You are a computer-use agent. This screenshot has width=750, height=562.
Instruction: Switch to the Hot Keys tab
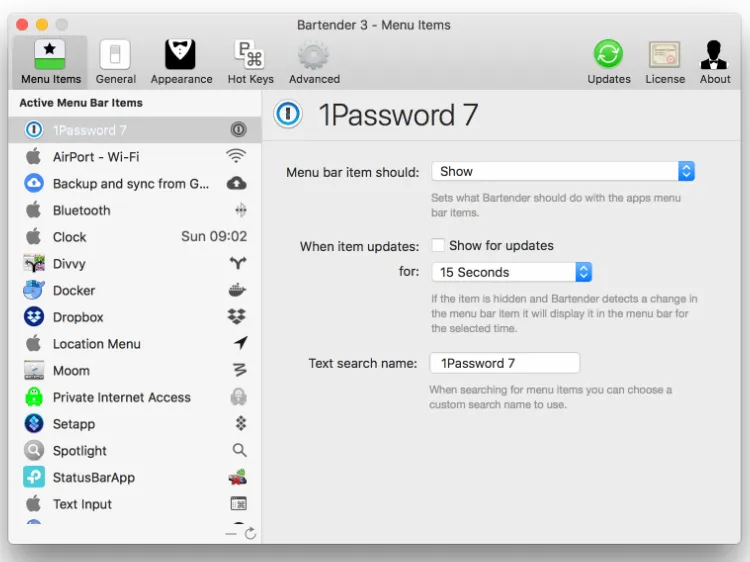(250, 62)
